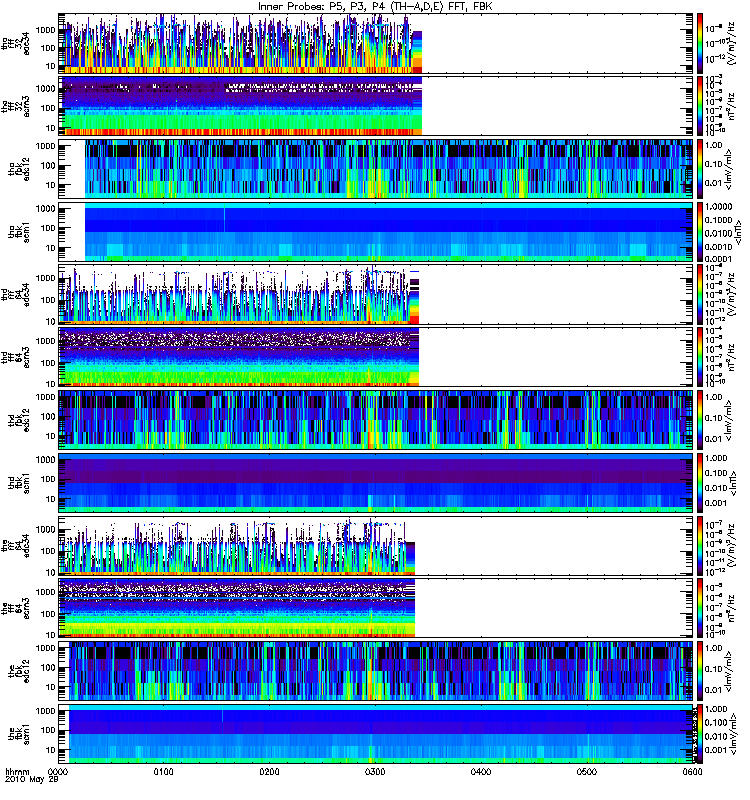The width and height of the screenshot is (750, 800).
Task: Click the color bar beside thd fbk edc12
Action: 700,420
